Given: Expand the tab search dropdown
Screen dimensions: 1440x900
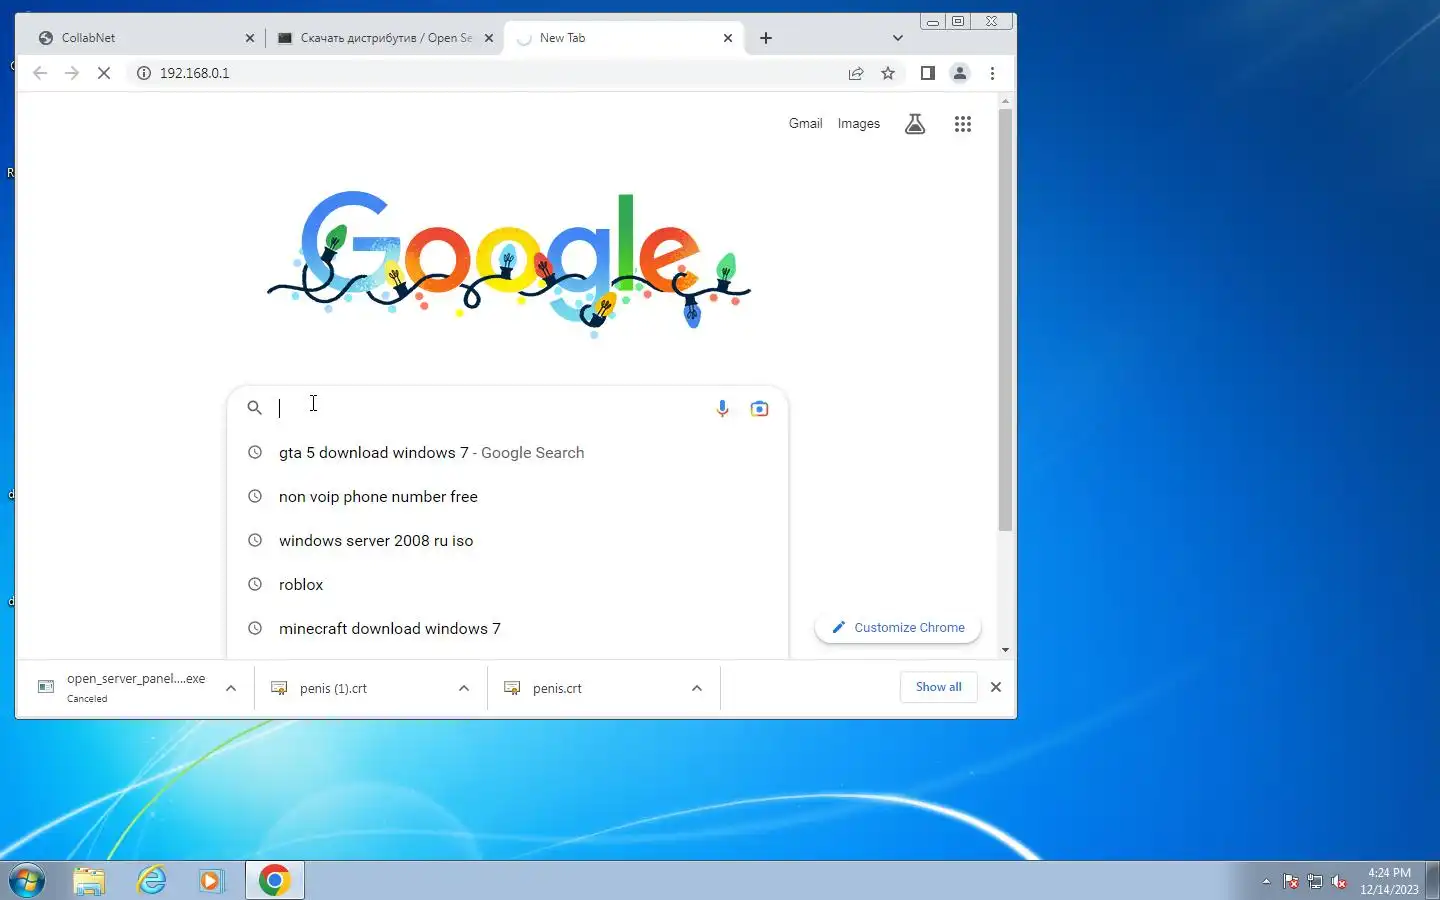Looking at the screenshot, I should [x=898, y=38].
